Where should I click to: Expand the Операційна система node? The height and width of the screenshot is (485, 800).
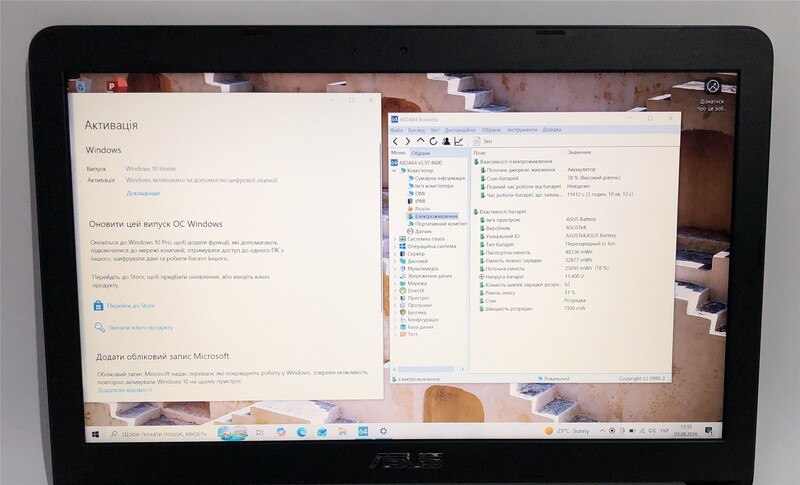click(x=394, y=246)
